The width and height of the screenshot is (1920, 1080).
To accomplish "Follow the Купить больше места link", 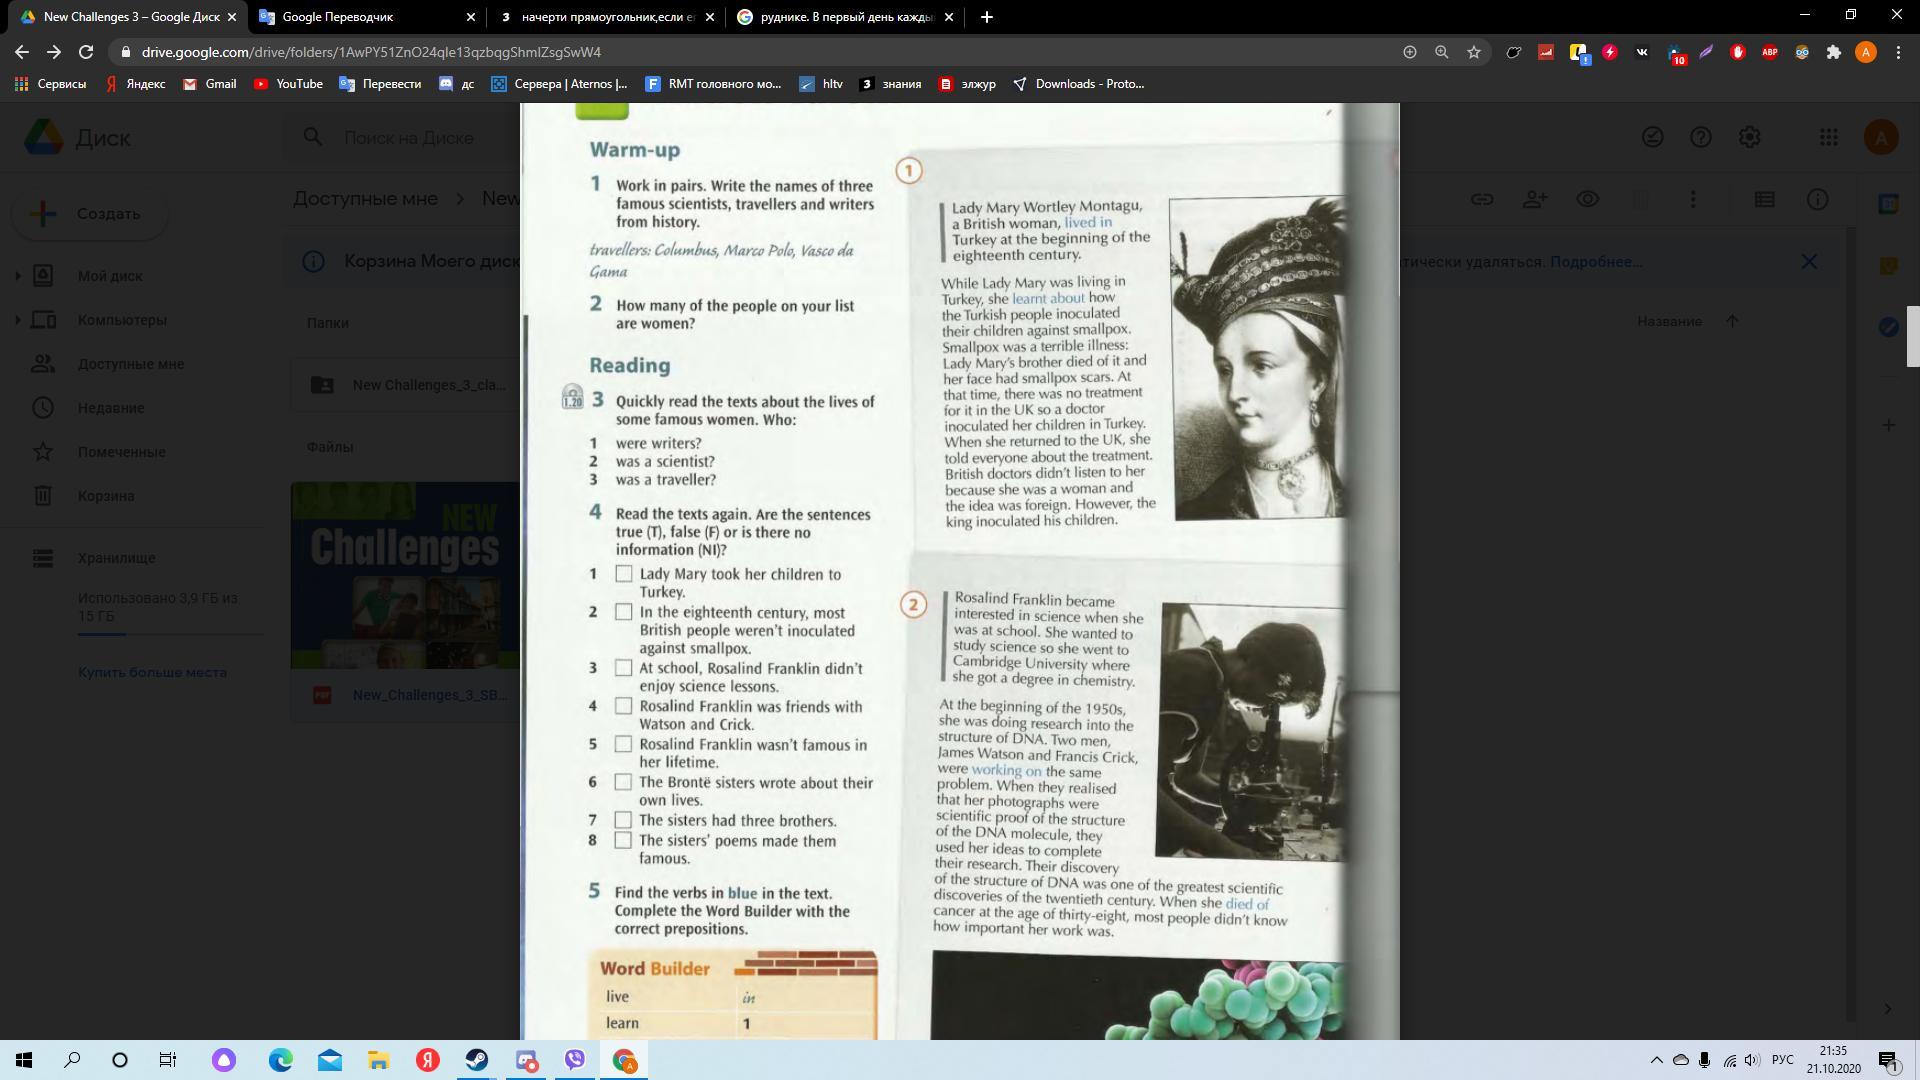I will click(152, 672).
